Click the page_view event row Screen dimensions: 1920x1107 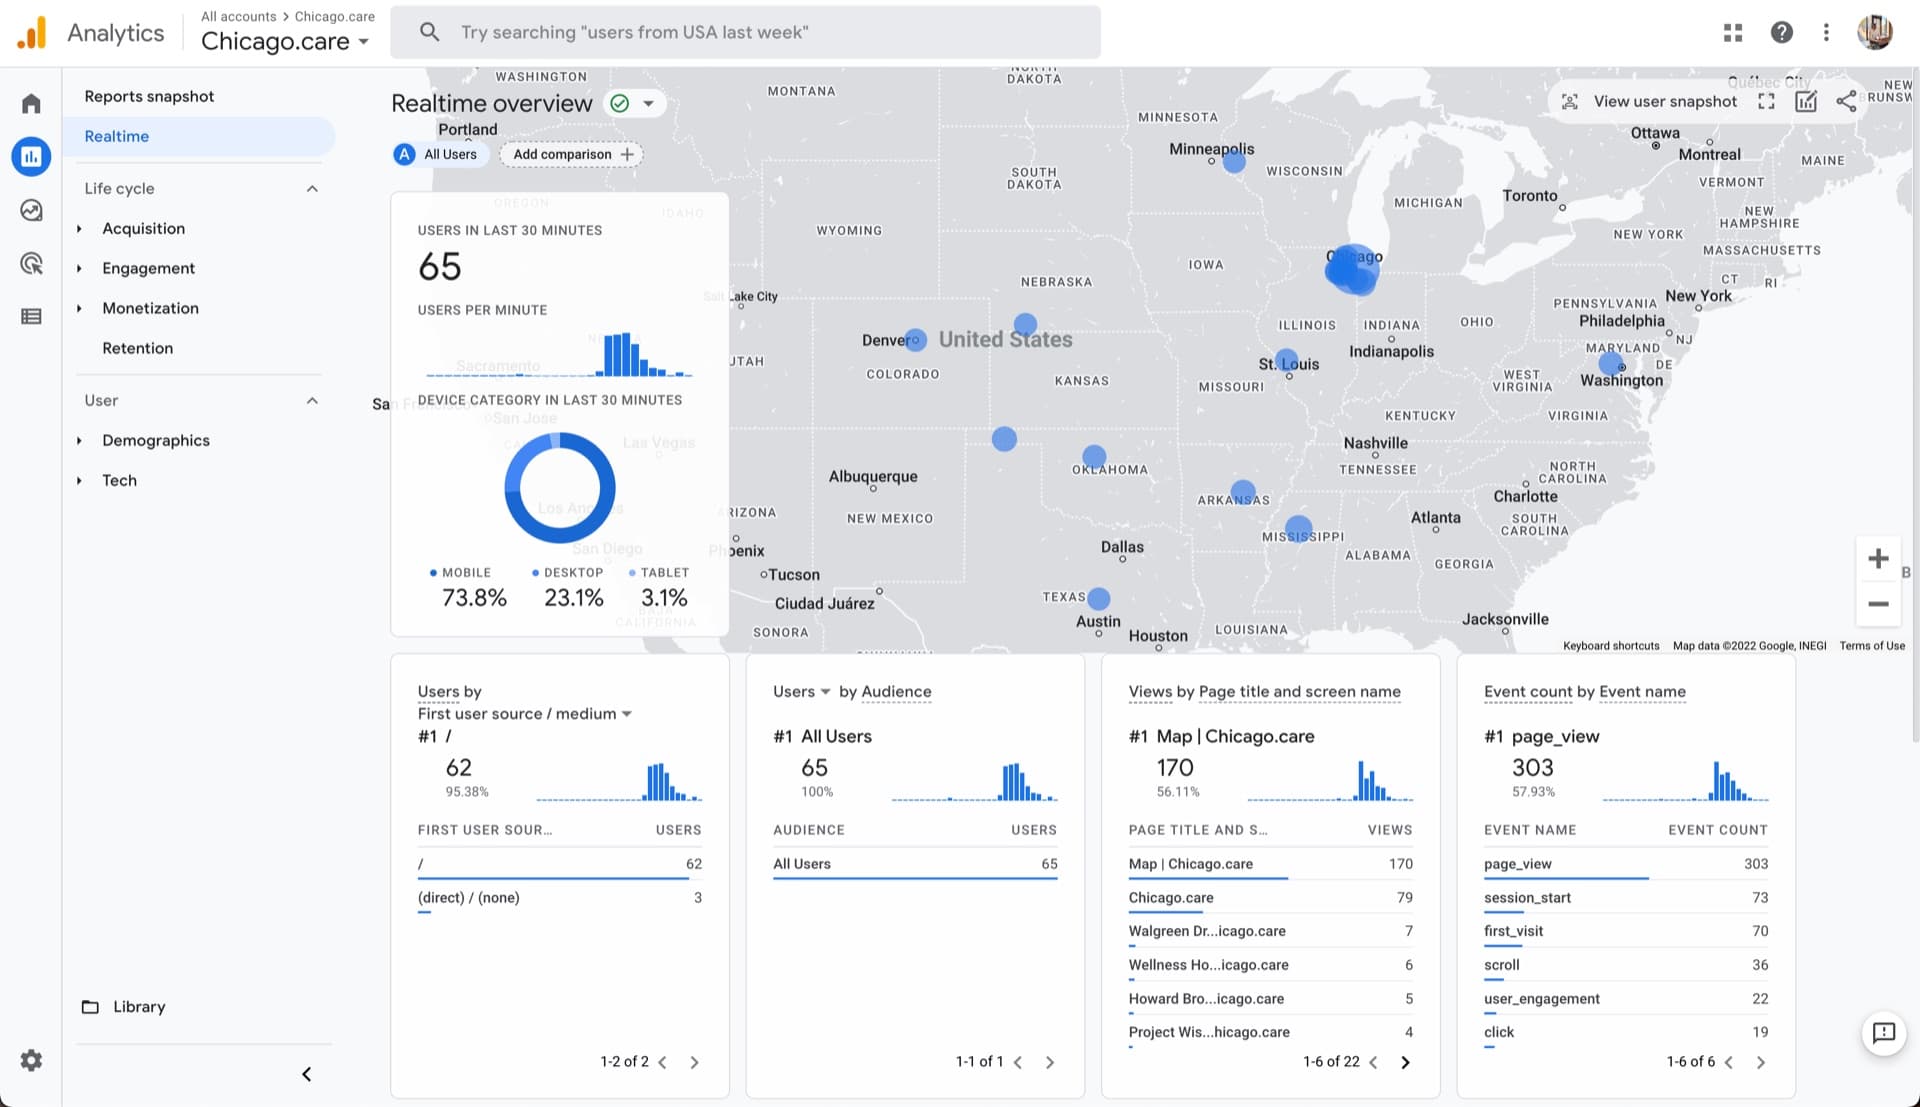[1626, 864]
